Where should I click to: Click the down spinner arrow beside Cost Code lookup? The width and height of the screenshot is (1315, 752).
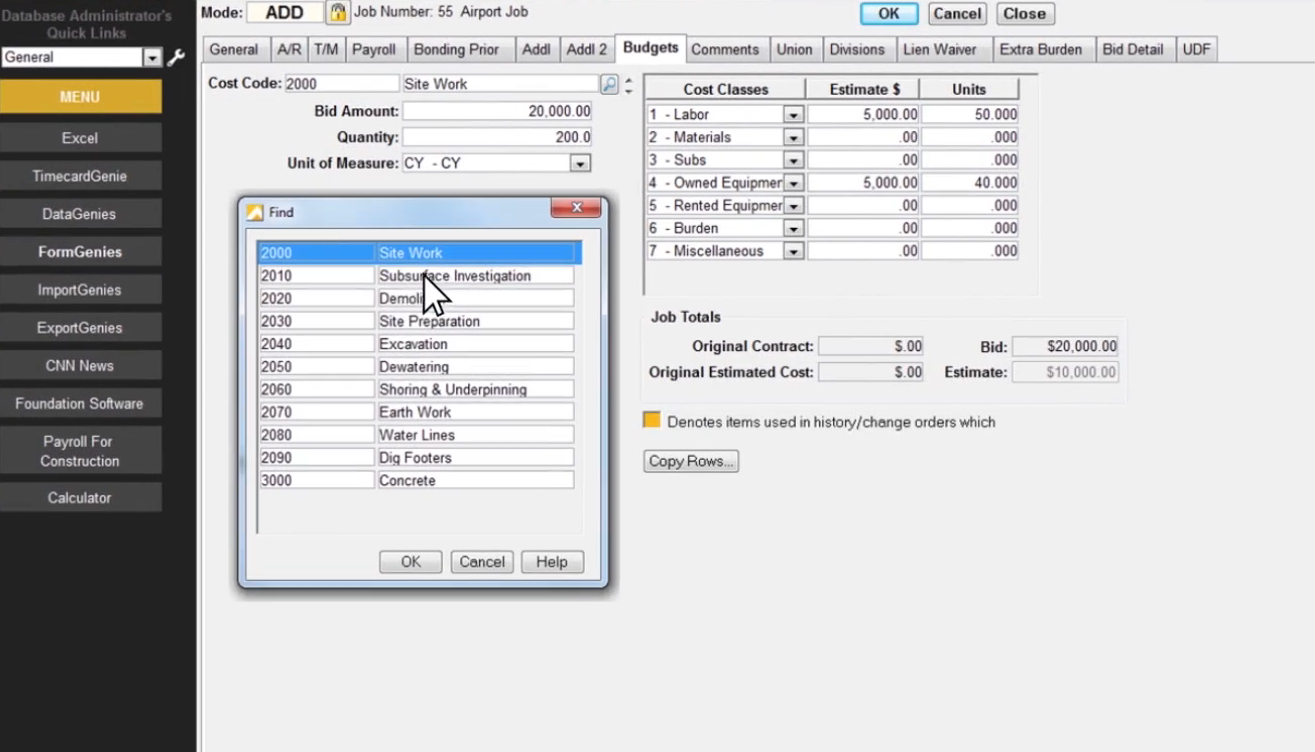(628, 90)
